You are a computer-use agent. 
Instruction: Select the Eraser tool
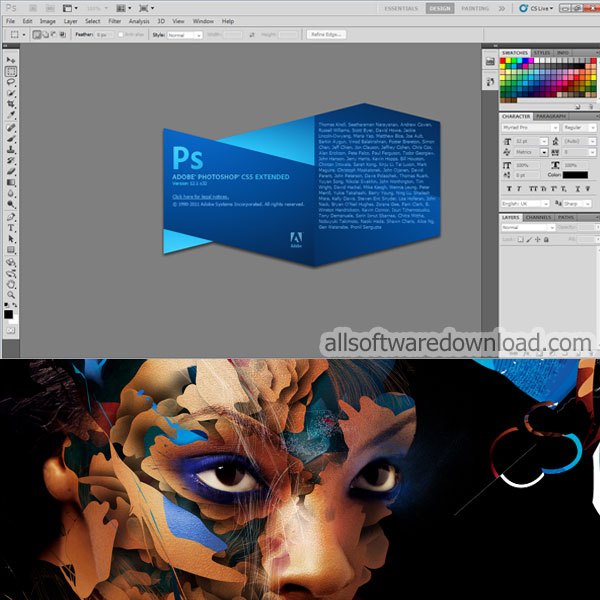click(11, 171)
